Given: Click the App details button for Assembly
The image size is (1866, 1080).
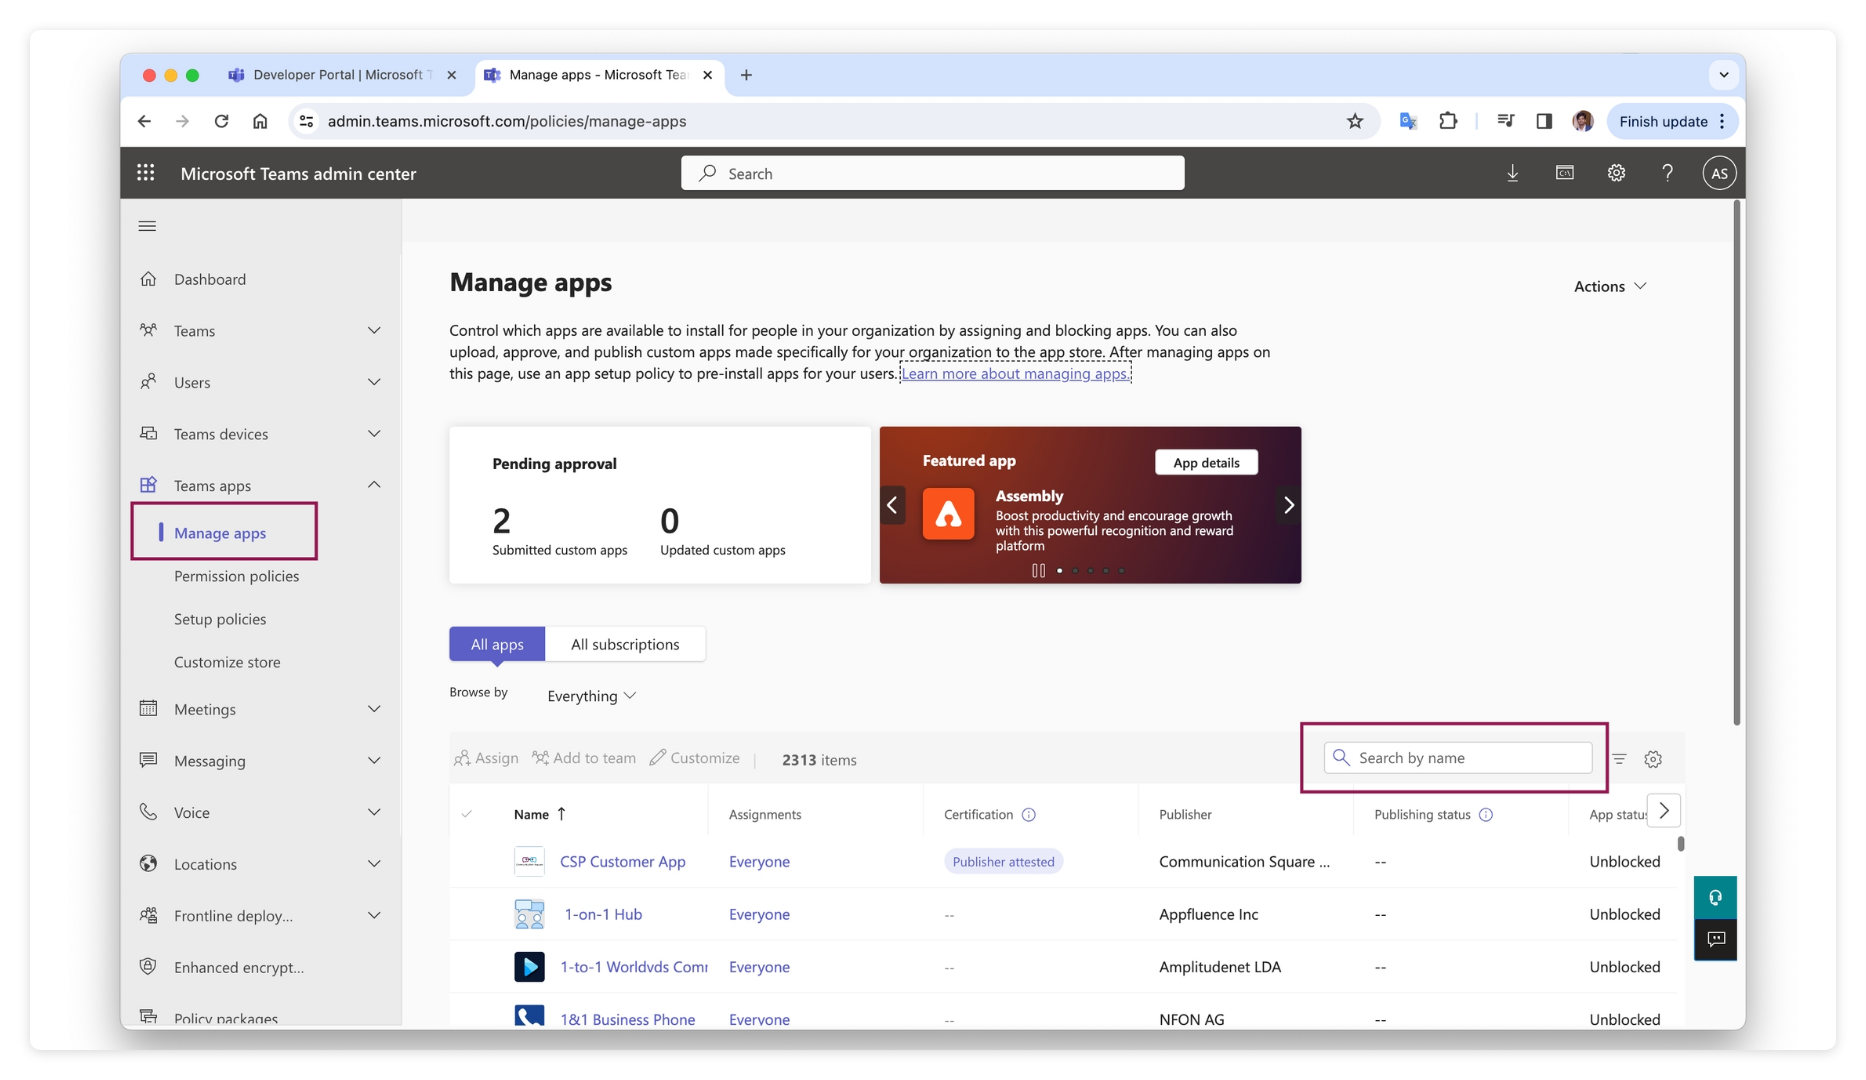Looking at the screenshot, I should 1206,462.
